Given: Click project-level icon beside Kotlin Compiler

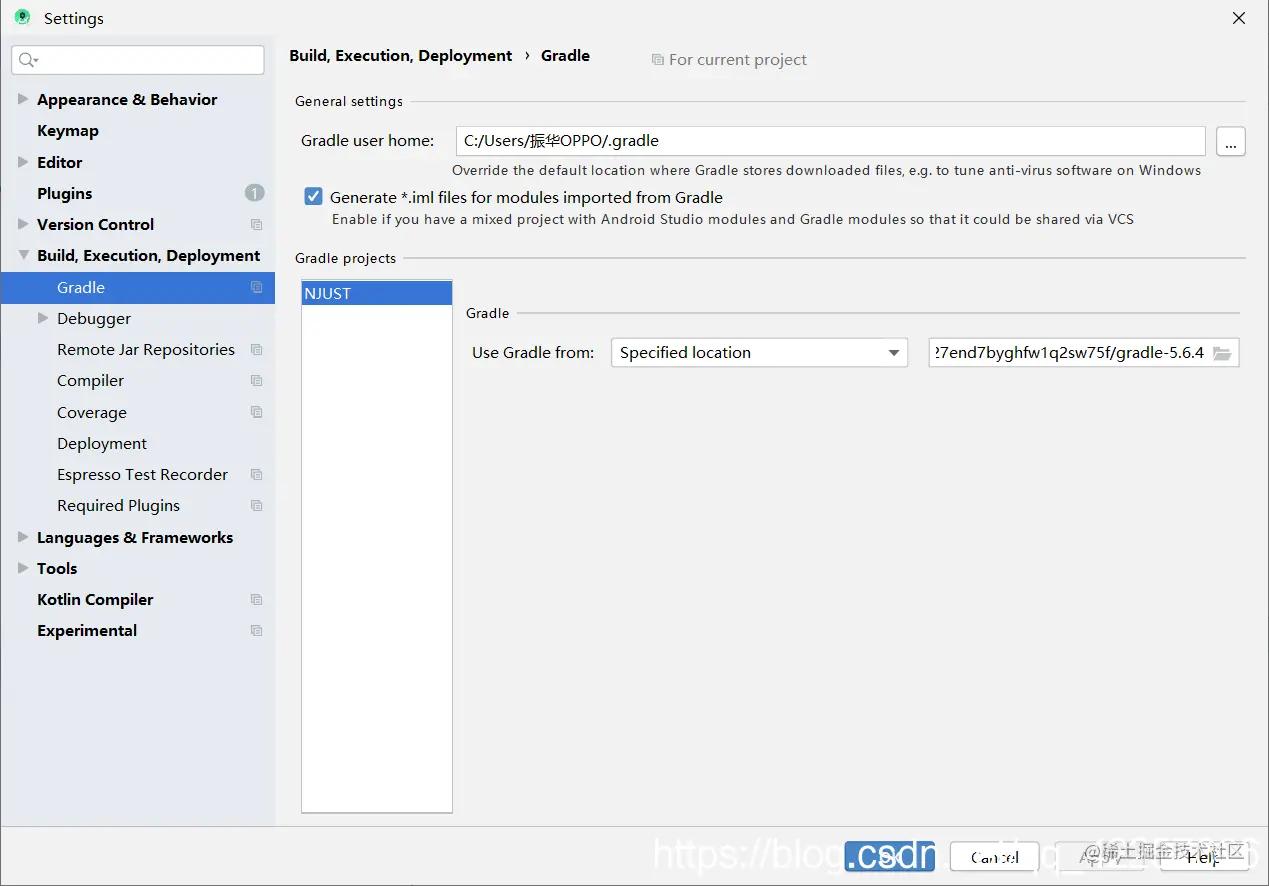Looking at the screenshot, I should (256, 600).
